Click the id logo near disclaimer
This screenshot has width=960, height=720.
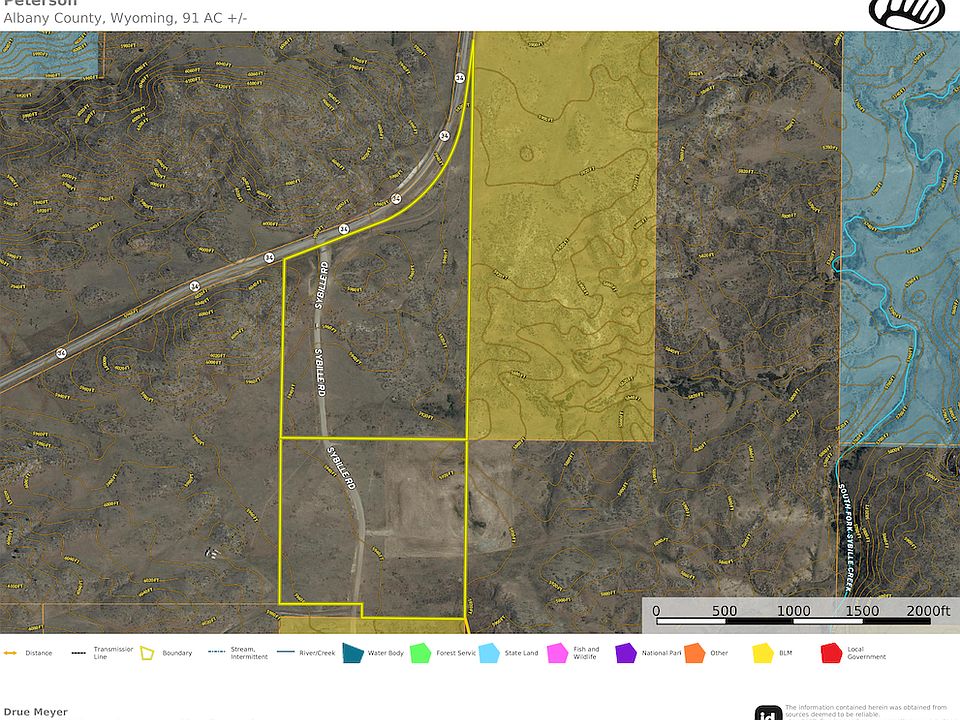point(767,712)
